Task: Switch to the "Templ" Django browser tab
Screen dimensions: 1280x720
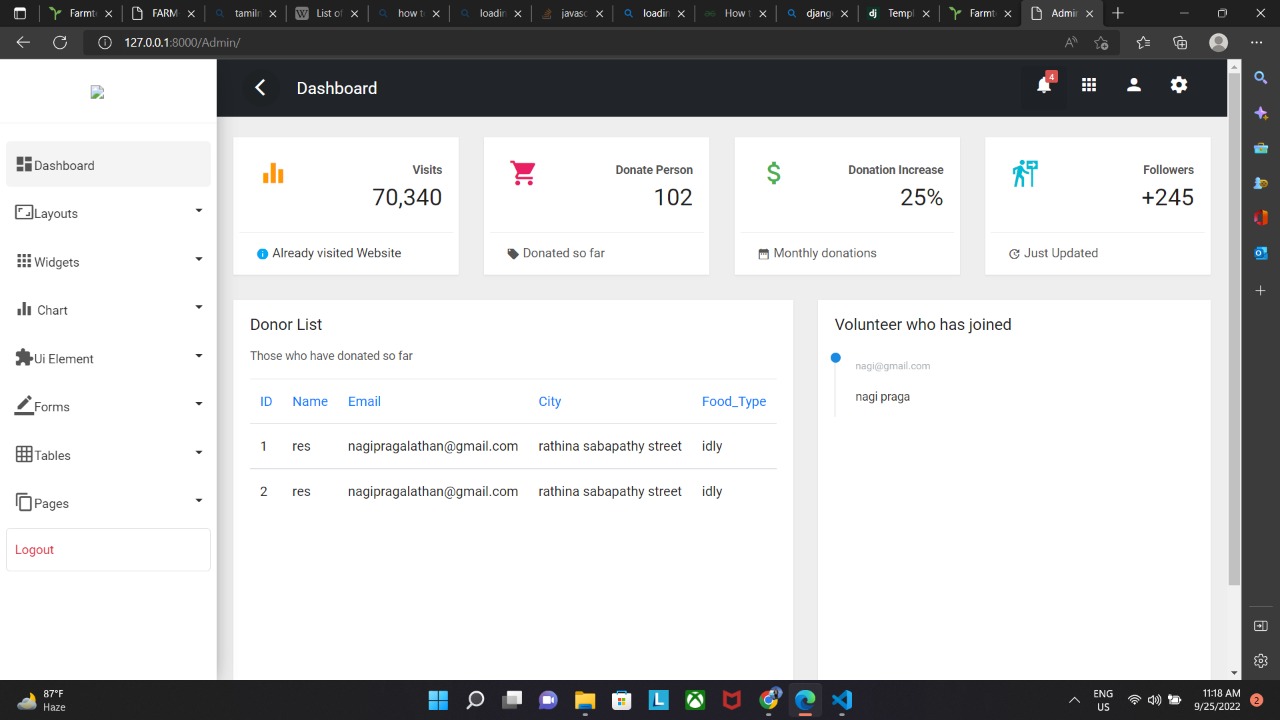Action: (898, 14)
